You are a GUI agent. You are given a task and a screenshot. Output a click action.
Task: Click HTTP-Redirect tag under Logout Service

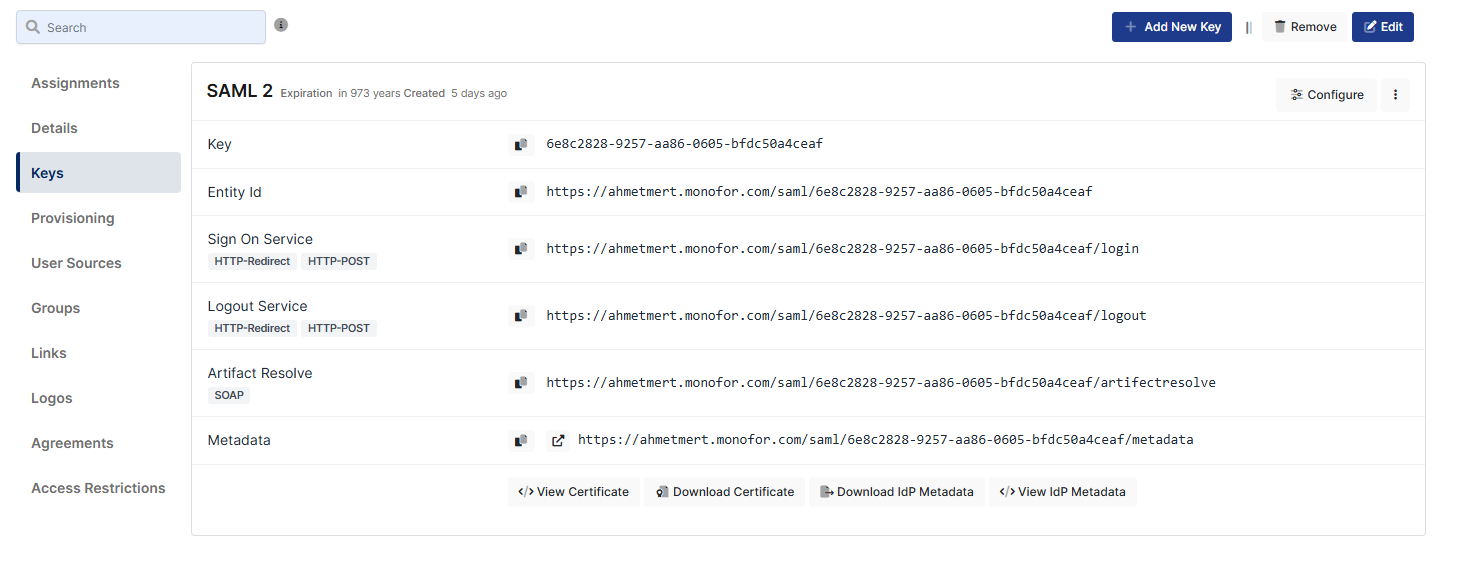point(252,328)
